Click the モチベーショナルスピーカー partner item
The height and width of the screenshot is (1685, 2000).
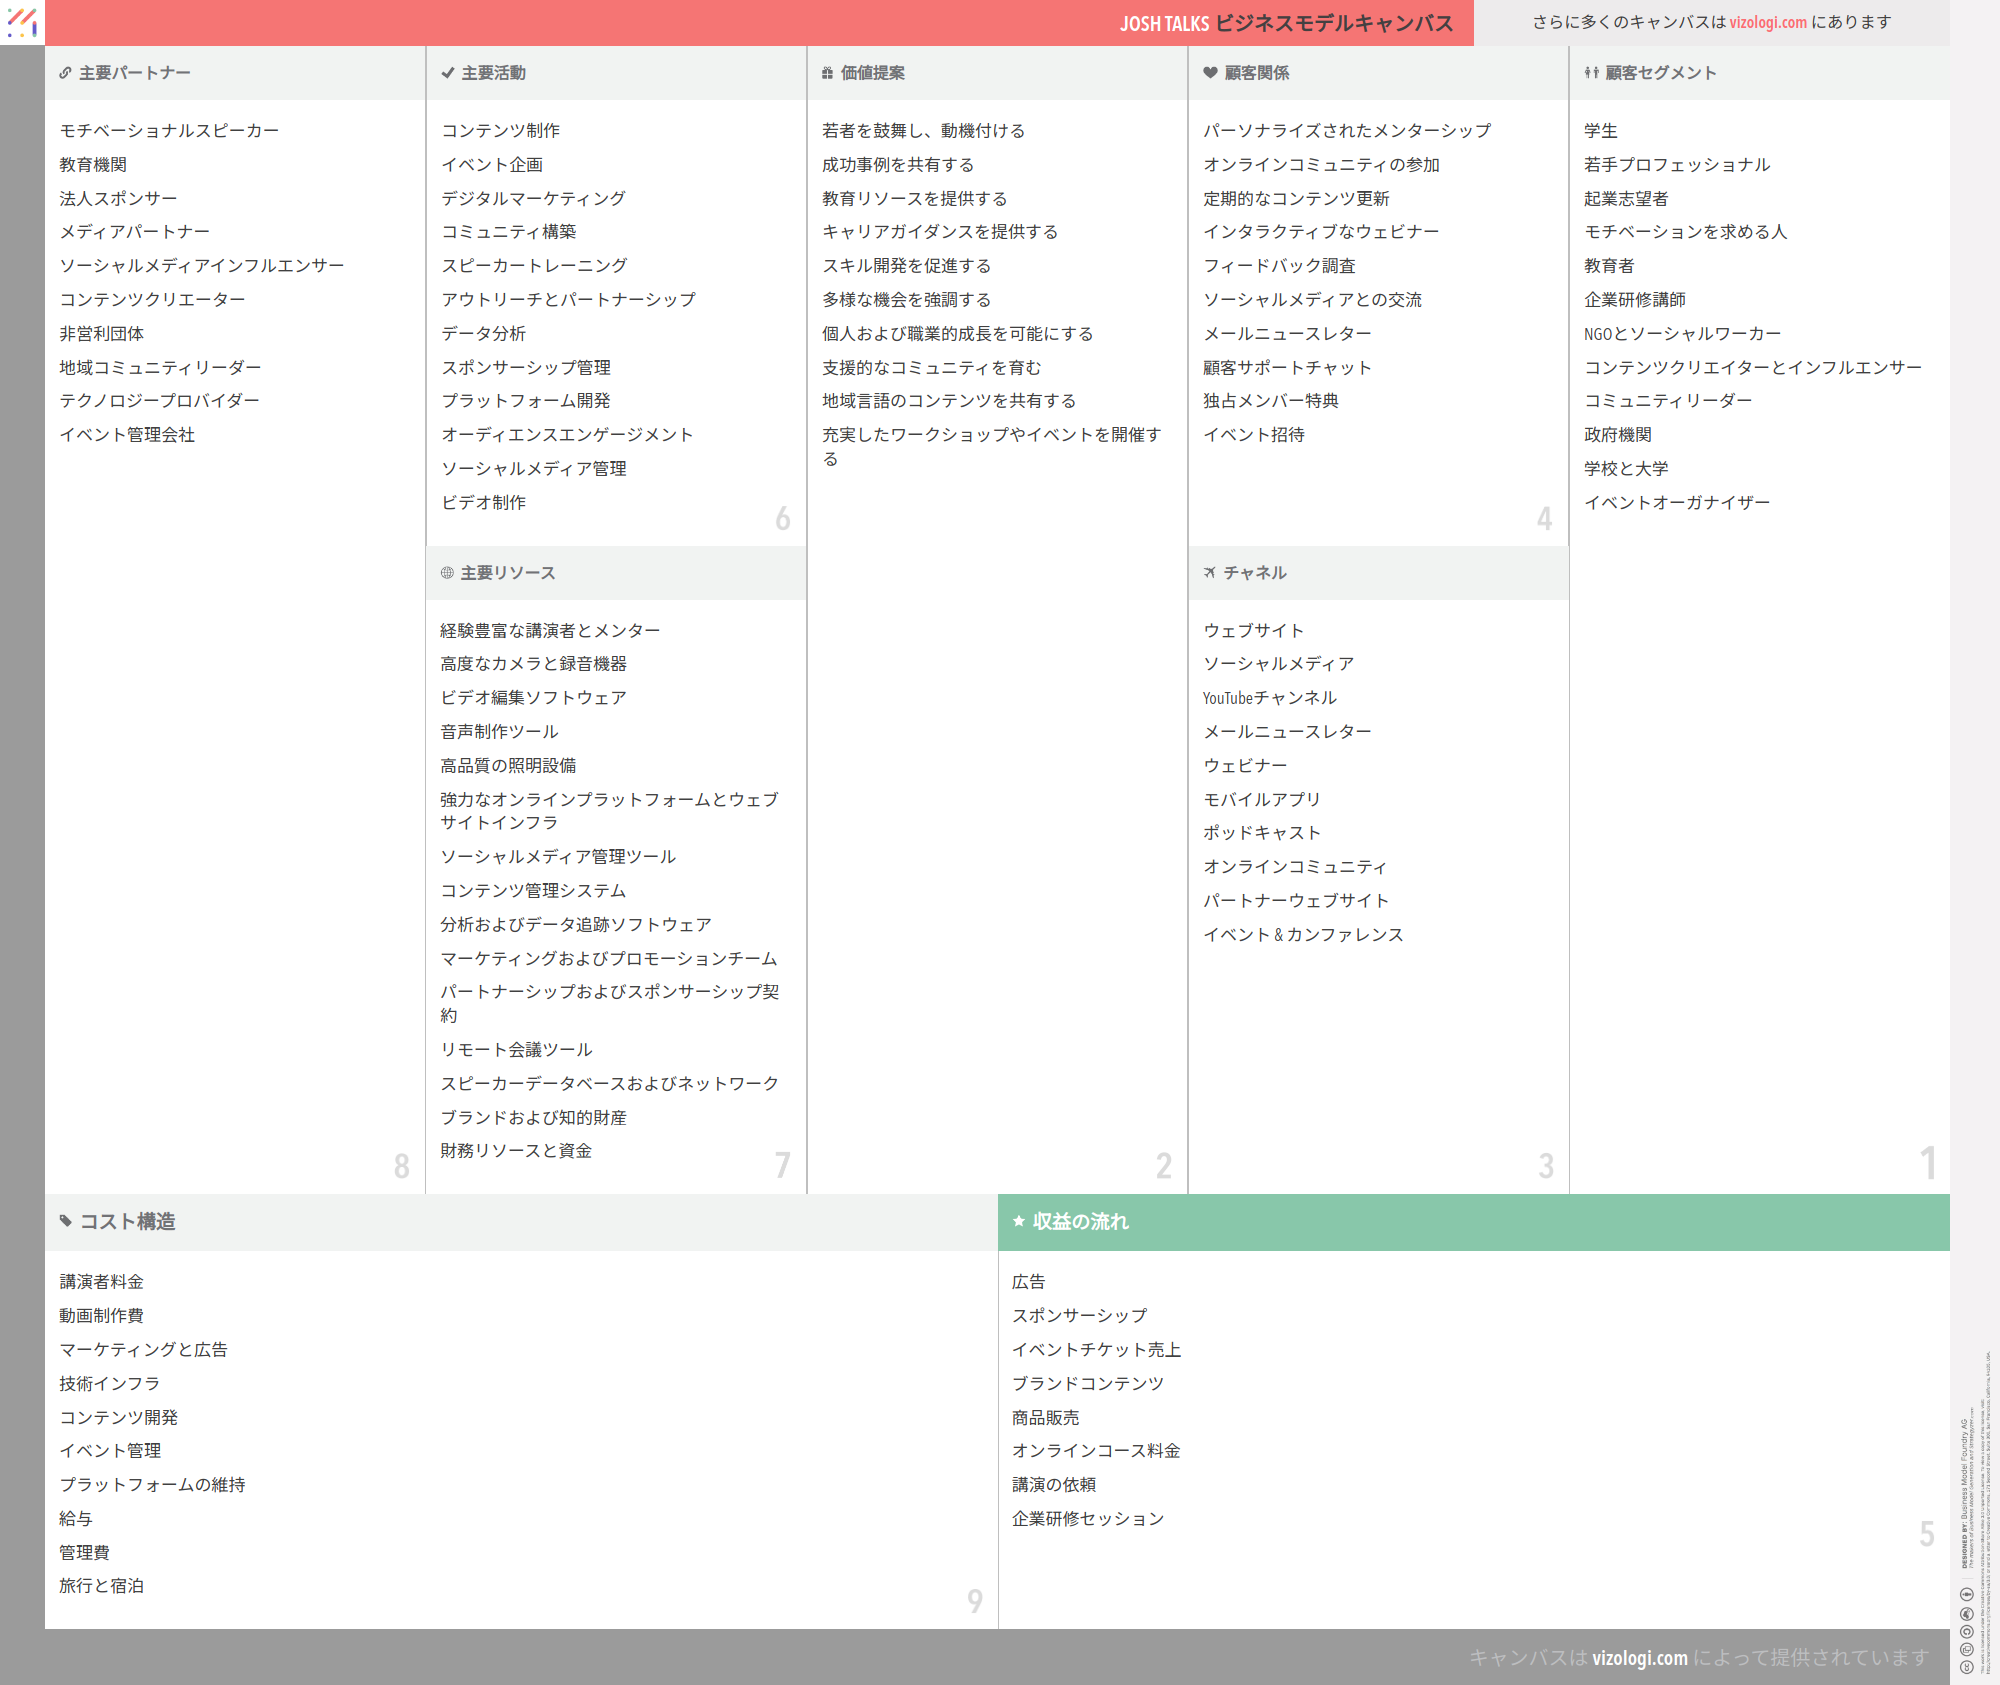(169, 131)
